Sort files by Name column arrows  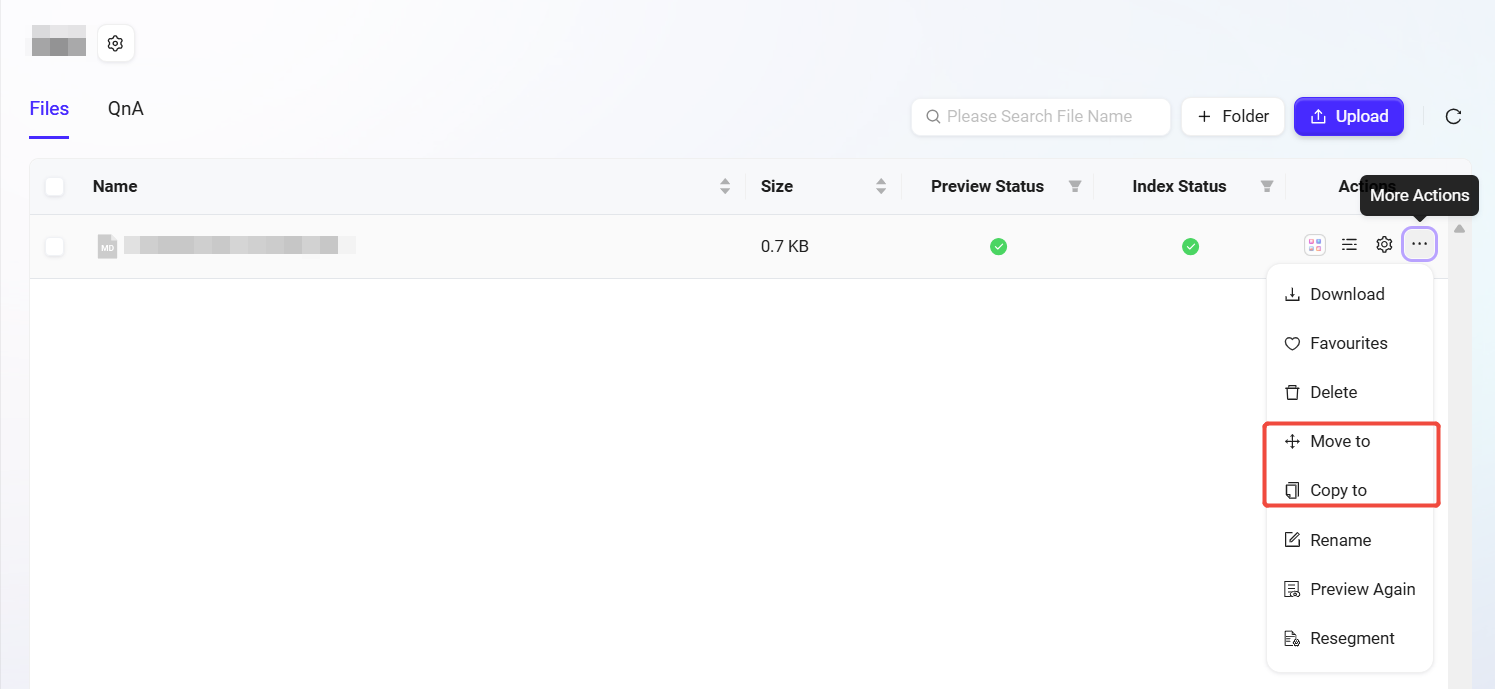tap(725, 187)
